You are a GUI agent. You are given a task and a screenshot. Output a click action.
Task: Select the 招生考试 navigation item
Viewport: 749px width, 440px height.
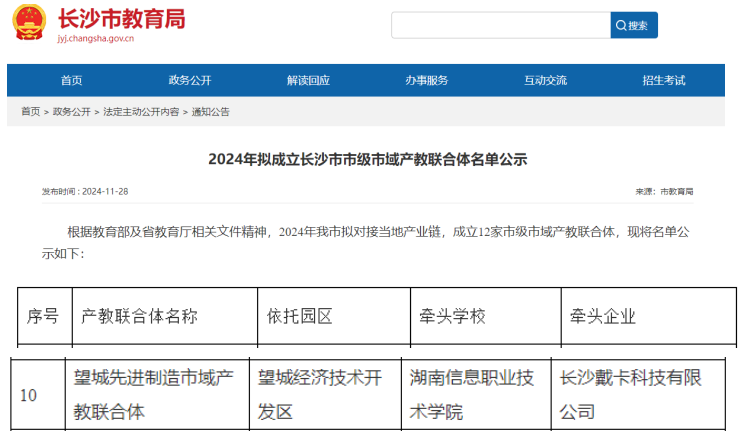click(663, 80)
